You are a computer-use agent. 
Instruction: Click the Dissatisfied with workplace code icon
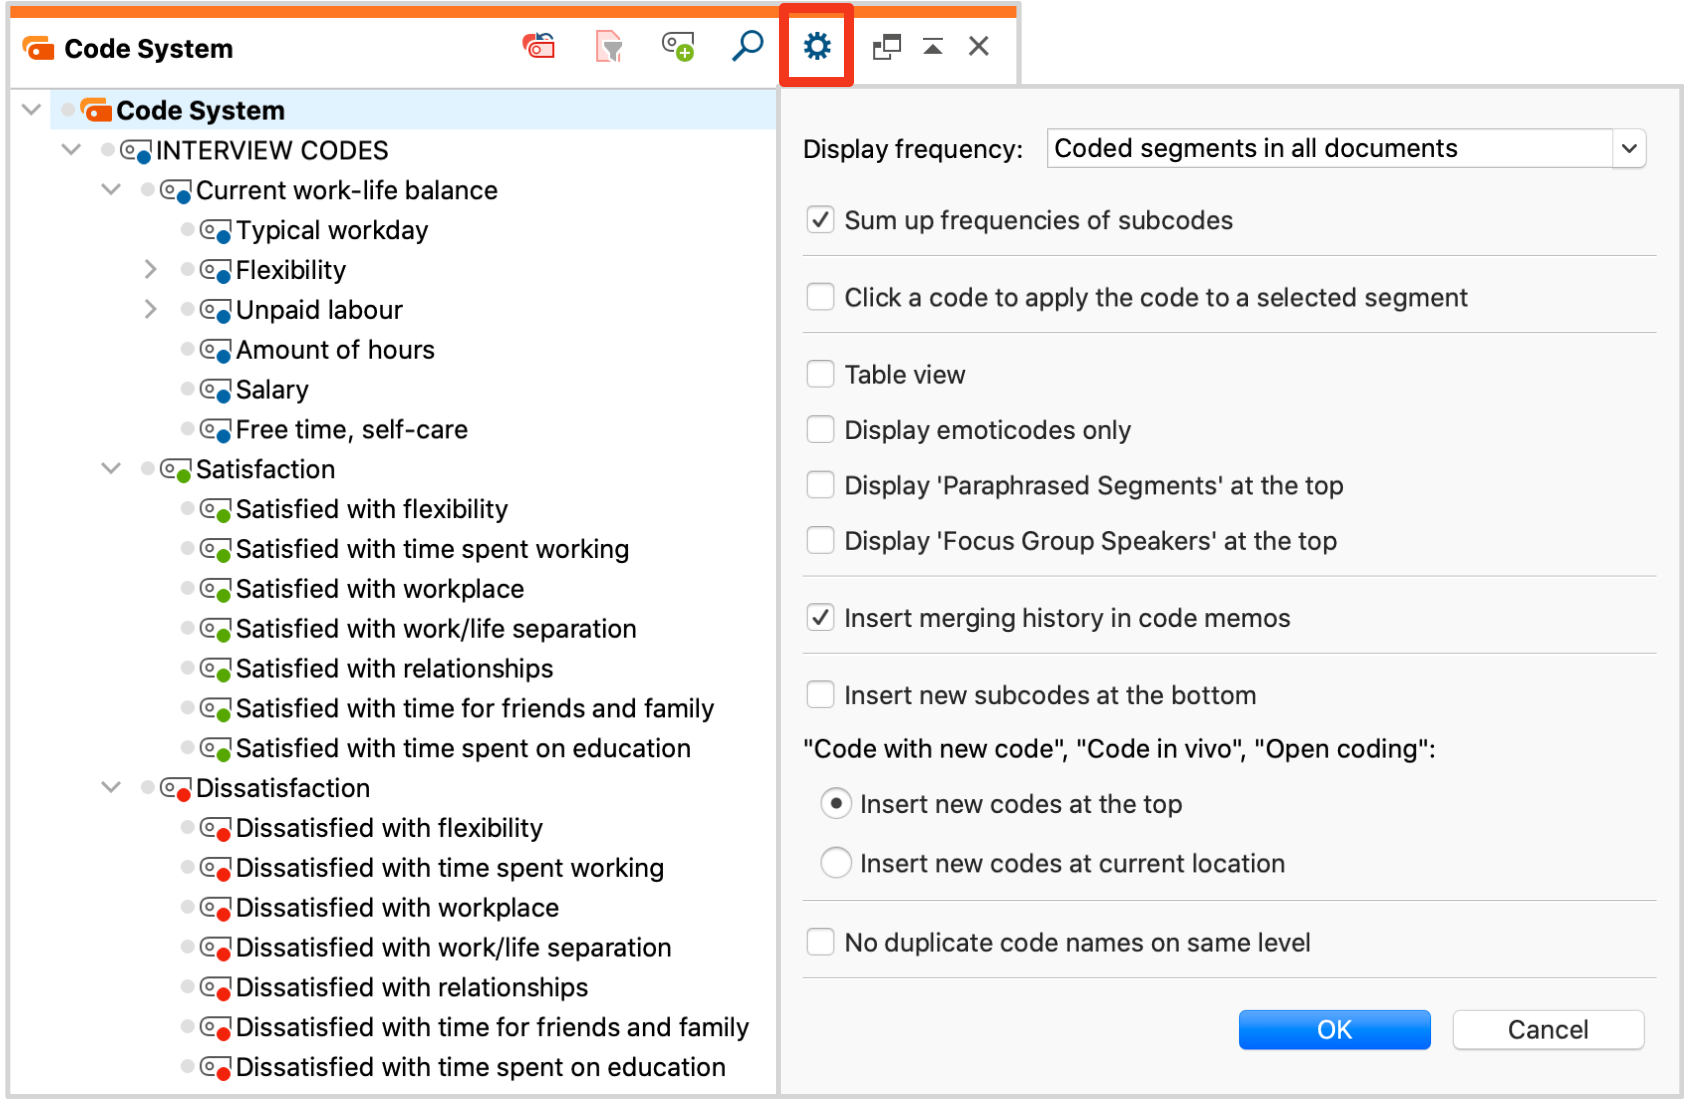tap(216, 909)
